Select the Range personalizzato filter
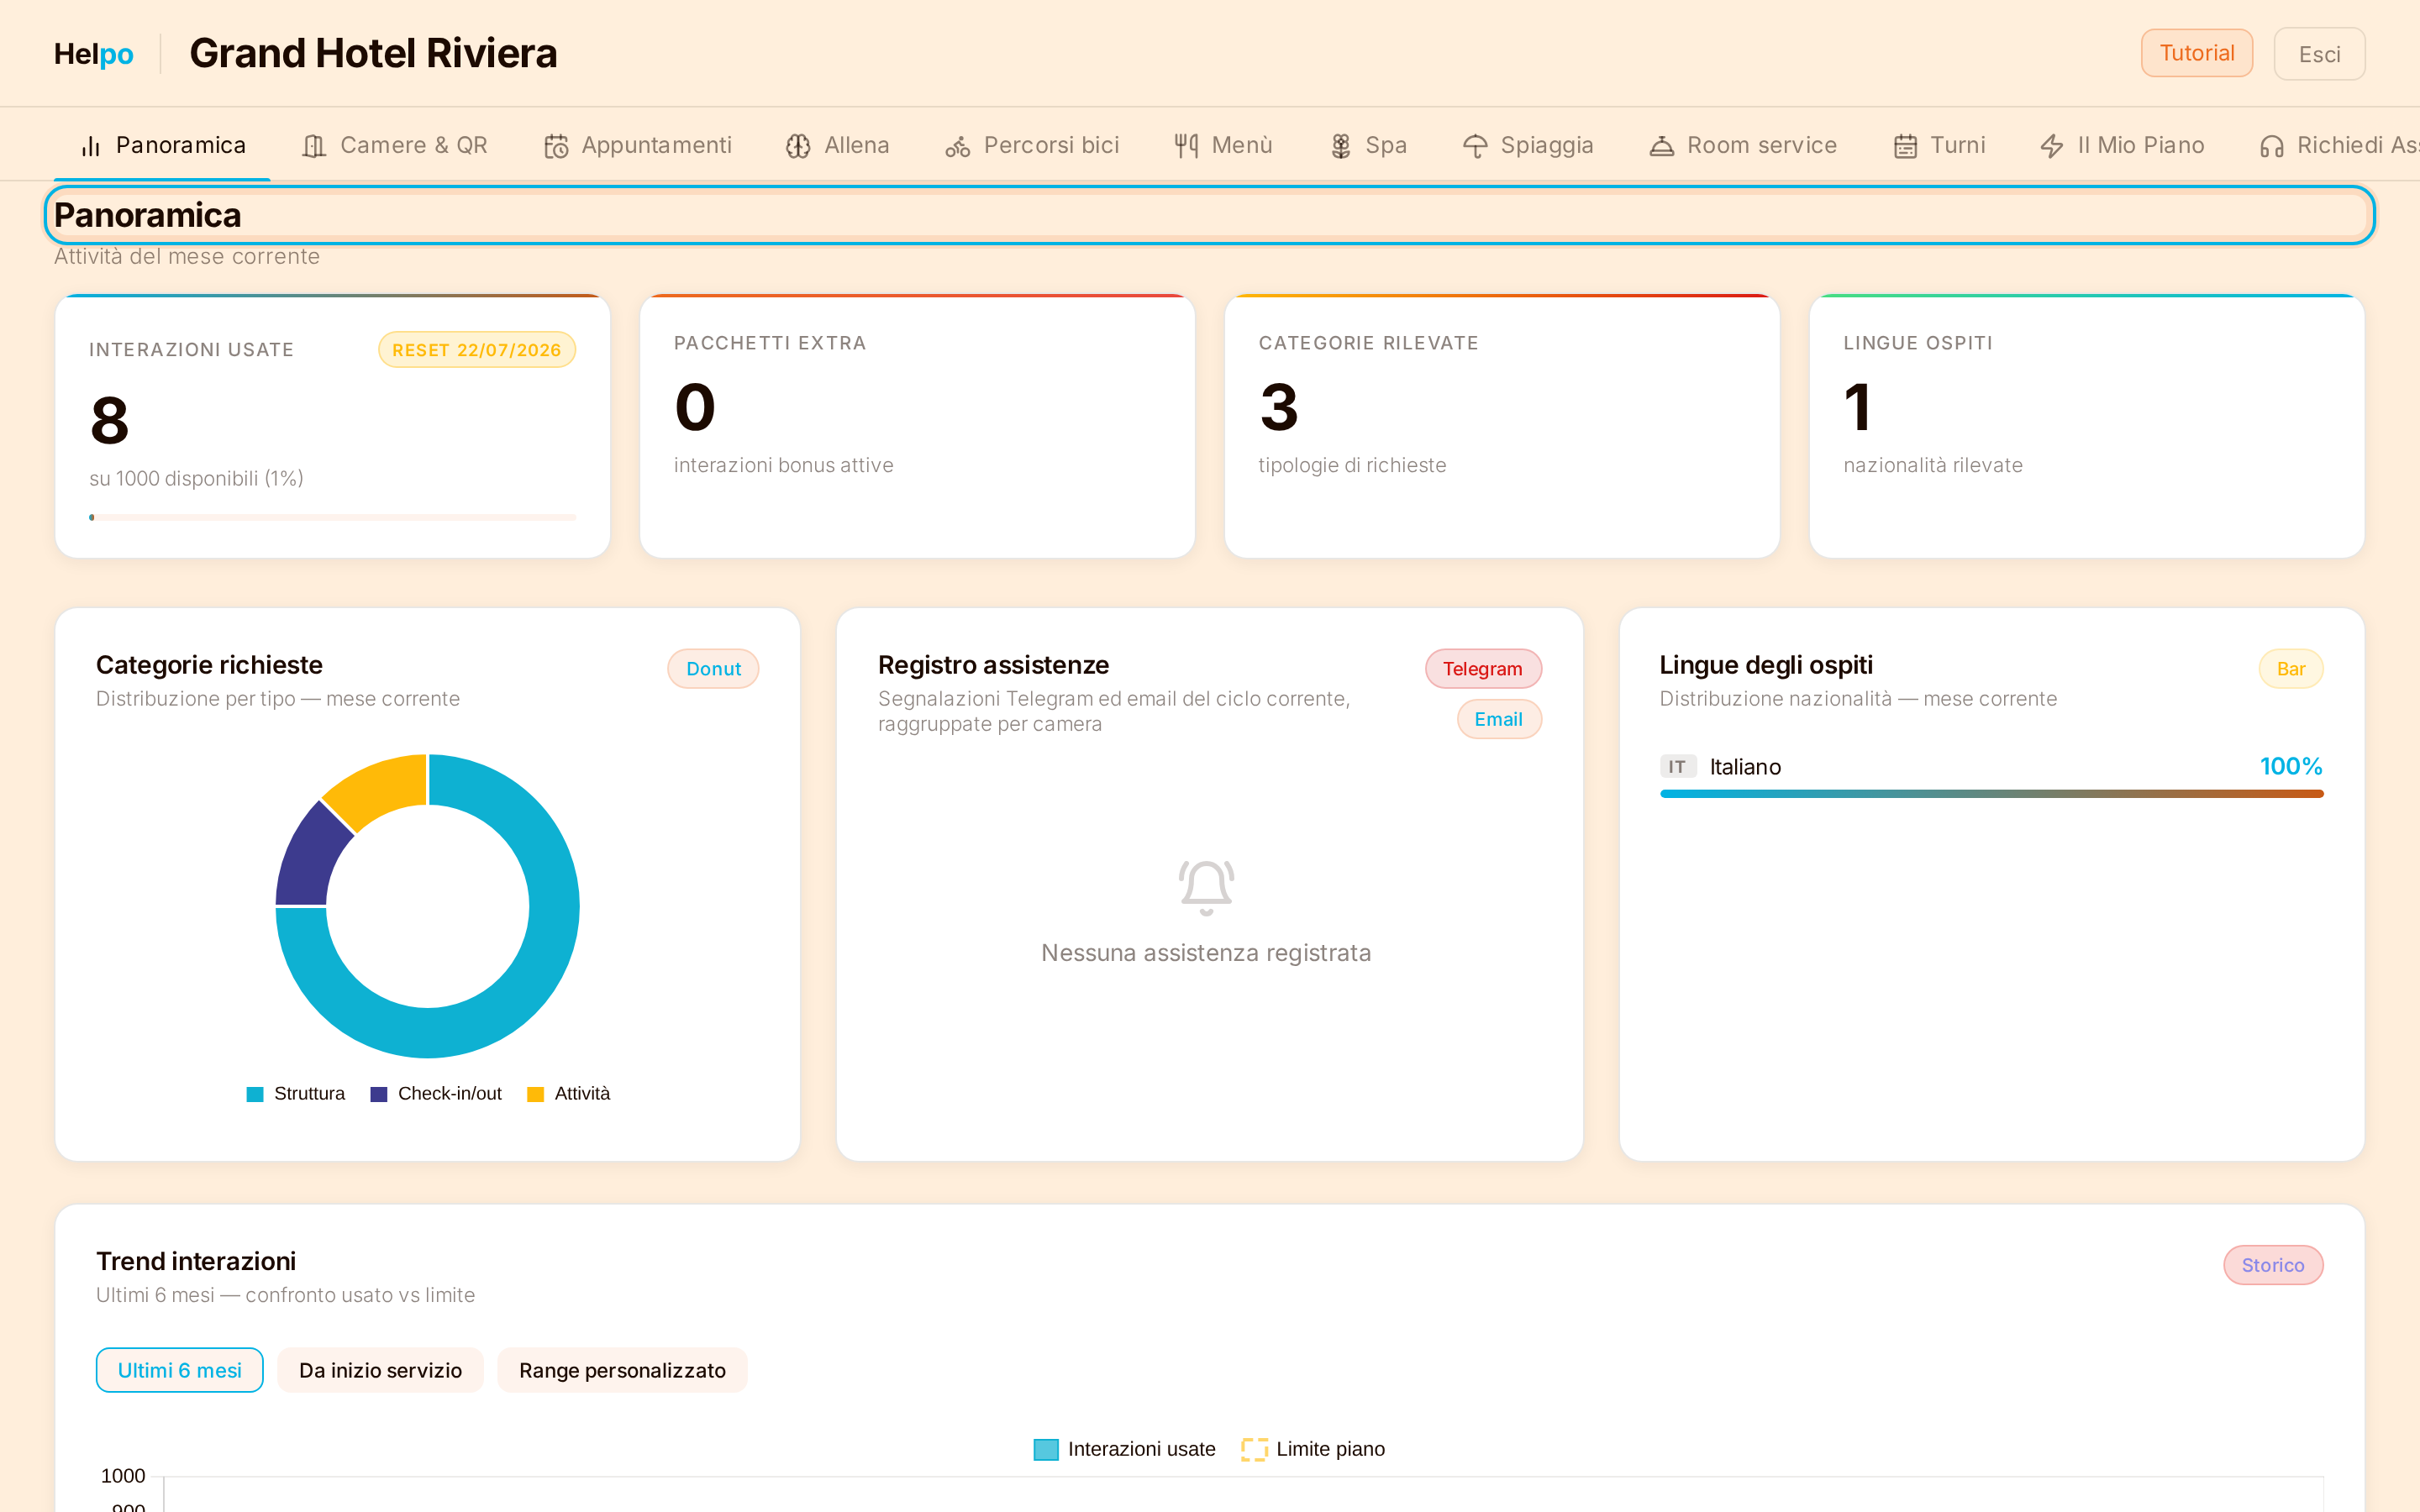The height and width of the screenshot is (1512, 2420). click(x=622, y=1370)
